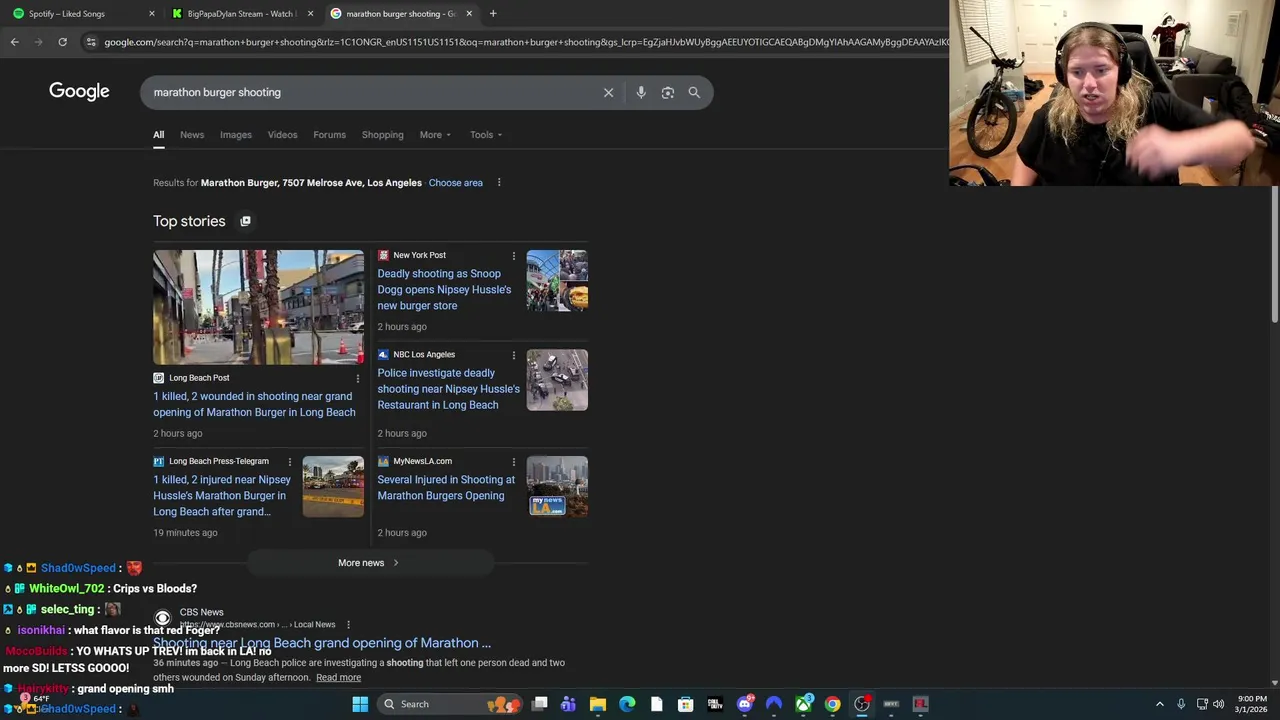Open the clock showing 9:00 PM
This screenshot has height=720, width=1280.
click(1252, 704)
